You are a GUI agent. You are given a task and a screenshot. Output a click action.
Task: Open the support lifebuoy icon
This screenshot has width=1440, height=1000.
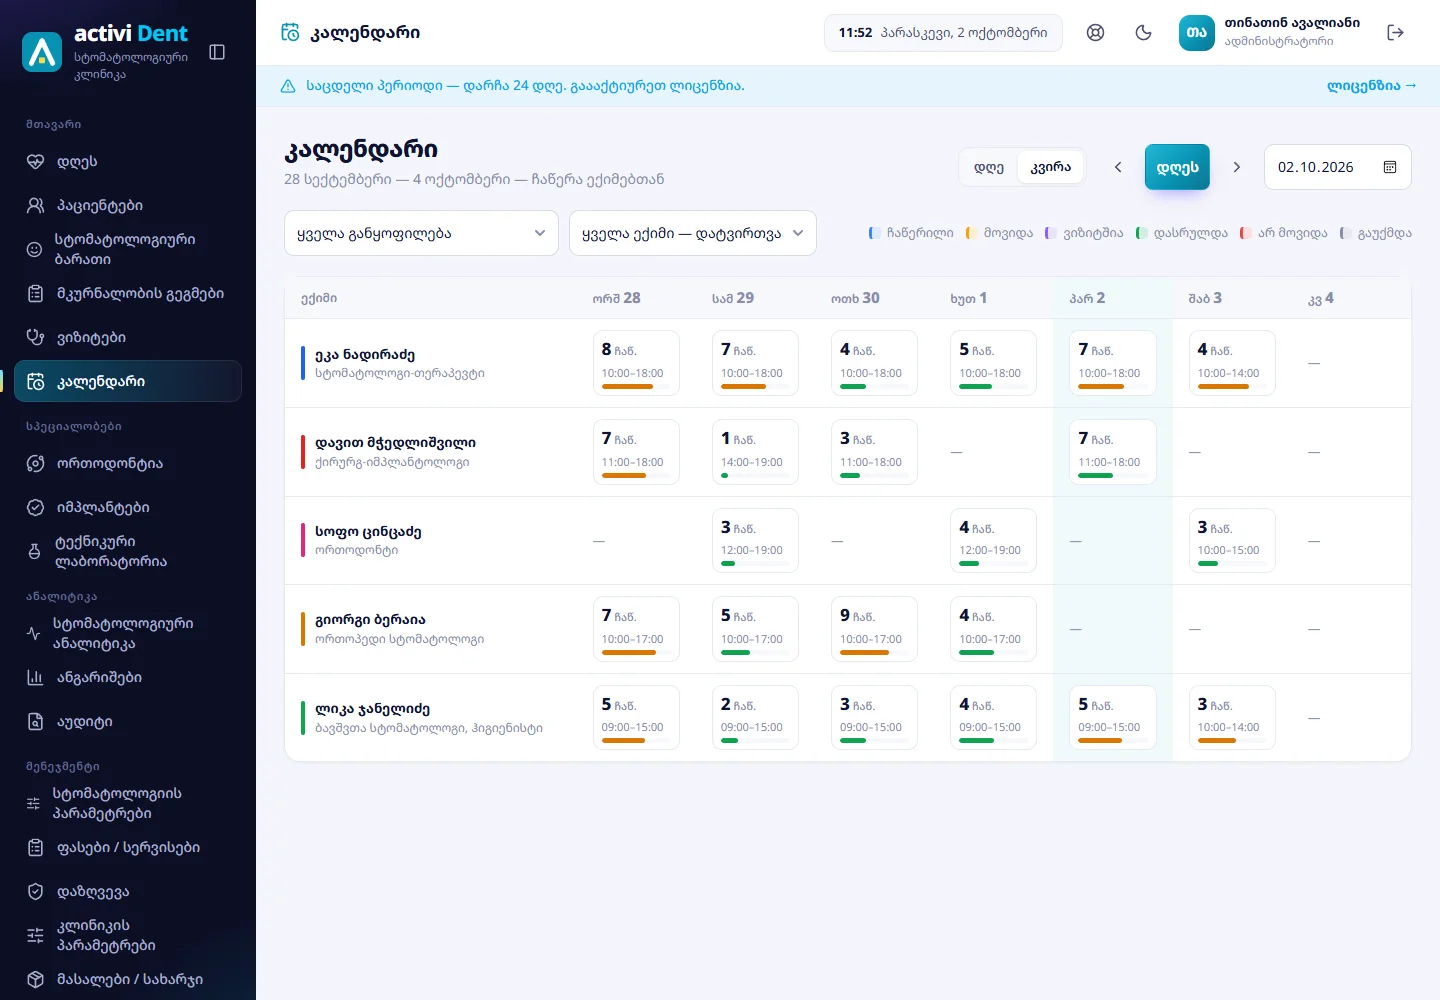(1096, 33)
